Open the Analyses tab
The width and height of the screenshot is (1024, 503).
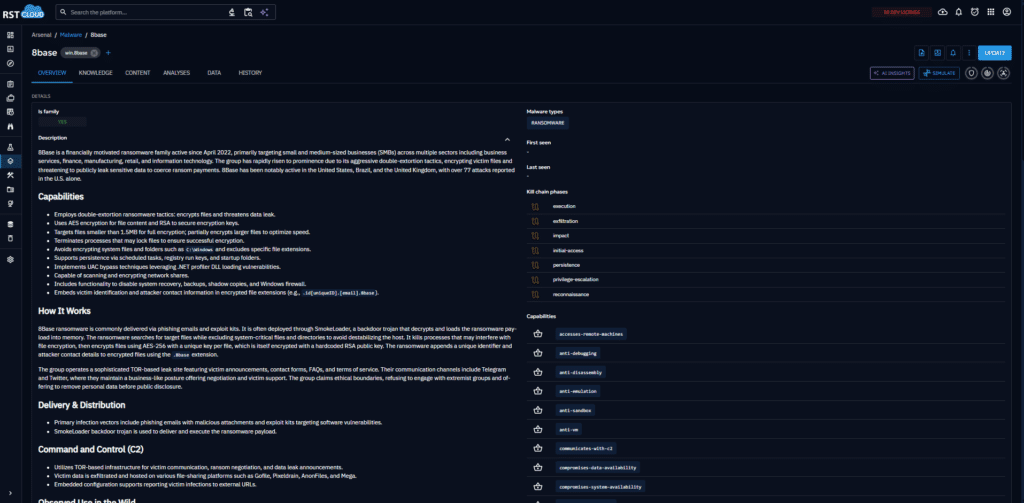[x=177, y=73]
